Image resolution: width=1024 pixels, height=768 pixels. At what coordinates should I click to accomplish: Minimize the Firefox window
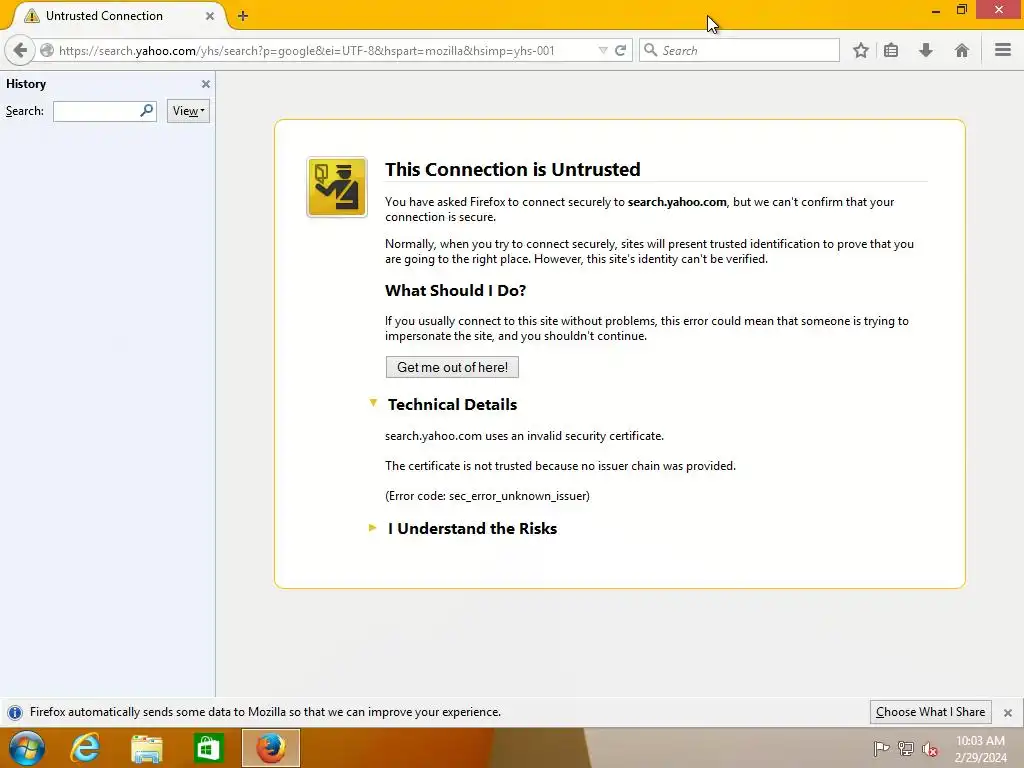click(935, 11)
